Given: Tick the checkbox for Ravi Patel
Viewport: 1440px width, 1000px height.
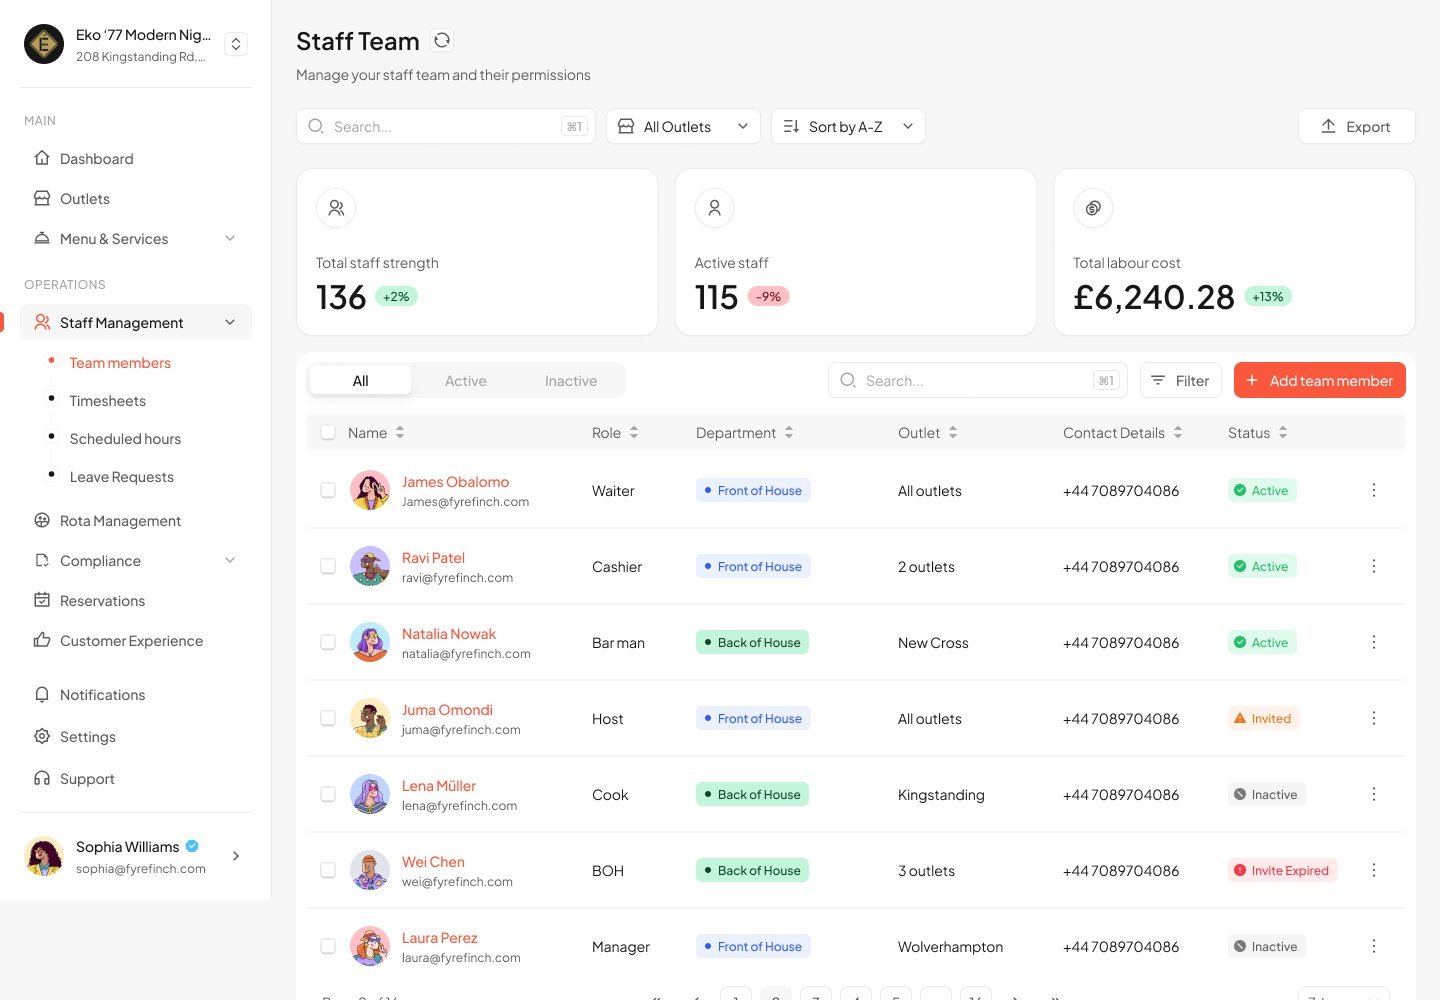Looking at the screenshot, I should pyautogui.click(x=328, y=566).
